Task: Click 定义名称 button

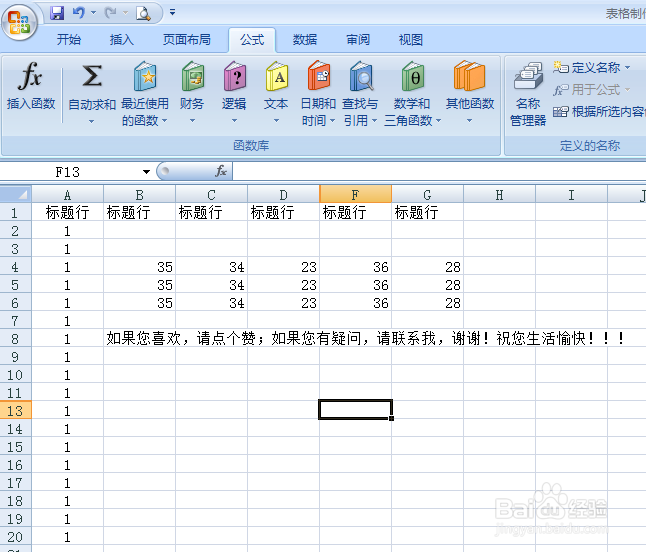Action: tap(586, 67)
